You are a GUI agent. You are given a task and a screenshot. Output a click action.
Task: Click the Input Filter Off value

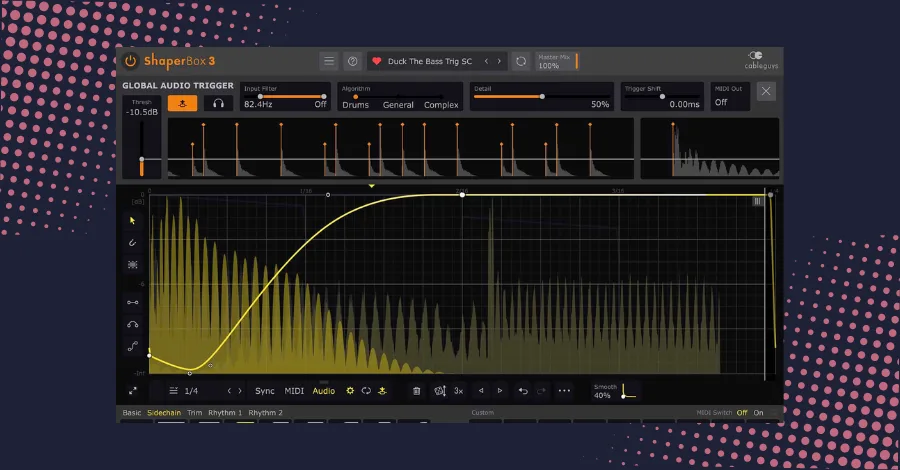[320, 104]
